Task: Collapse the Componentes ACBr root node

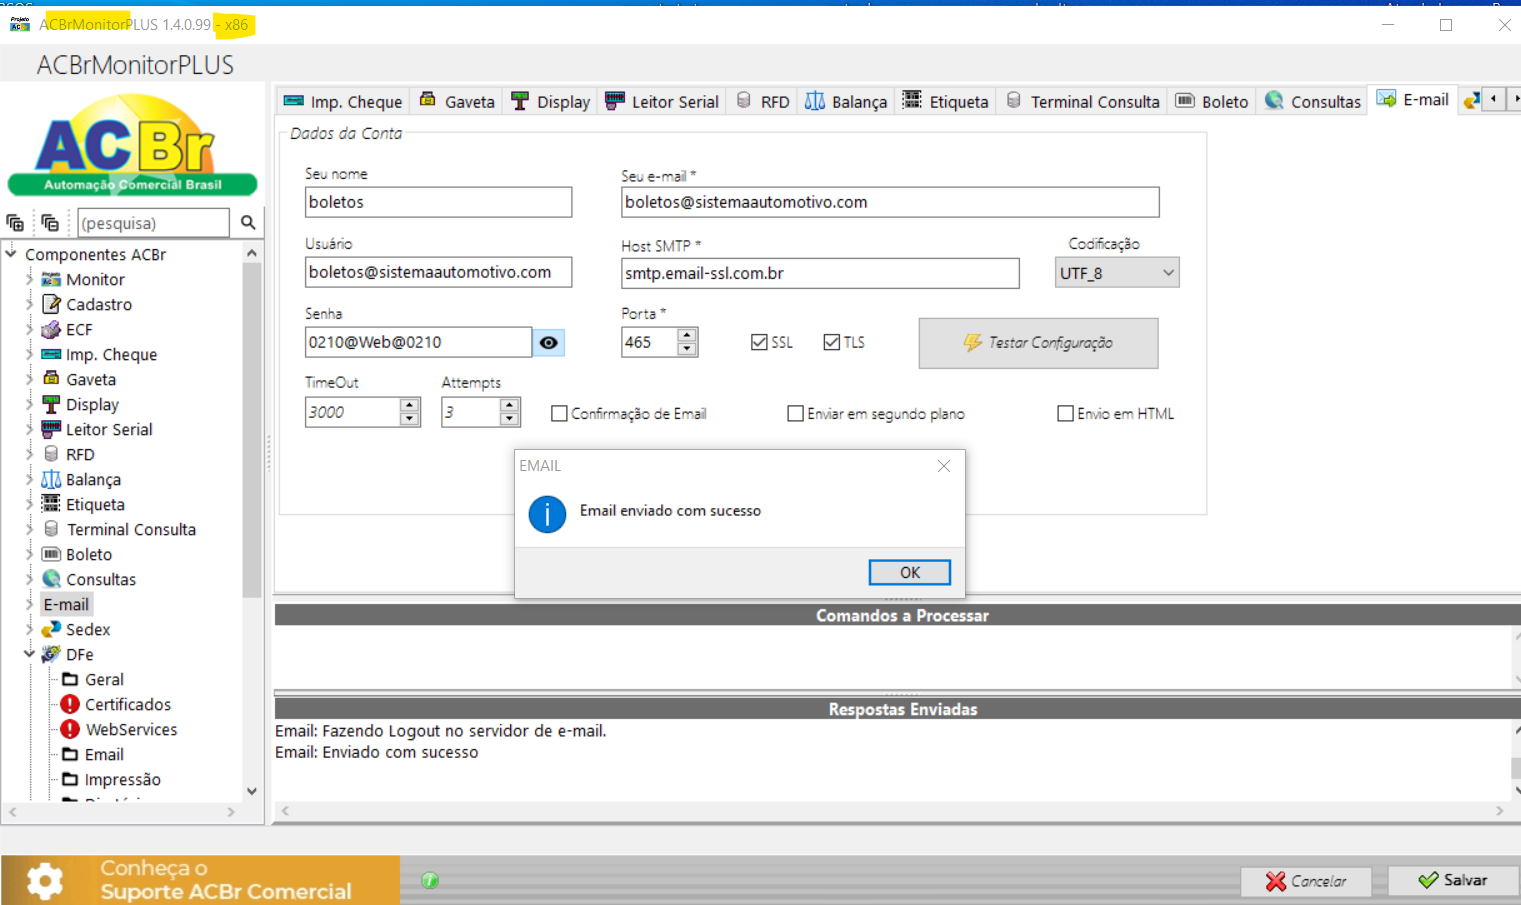Action: pyautogui.click(x=11, y=254)
